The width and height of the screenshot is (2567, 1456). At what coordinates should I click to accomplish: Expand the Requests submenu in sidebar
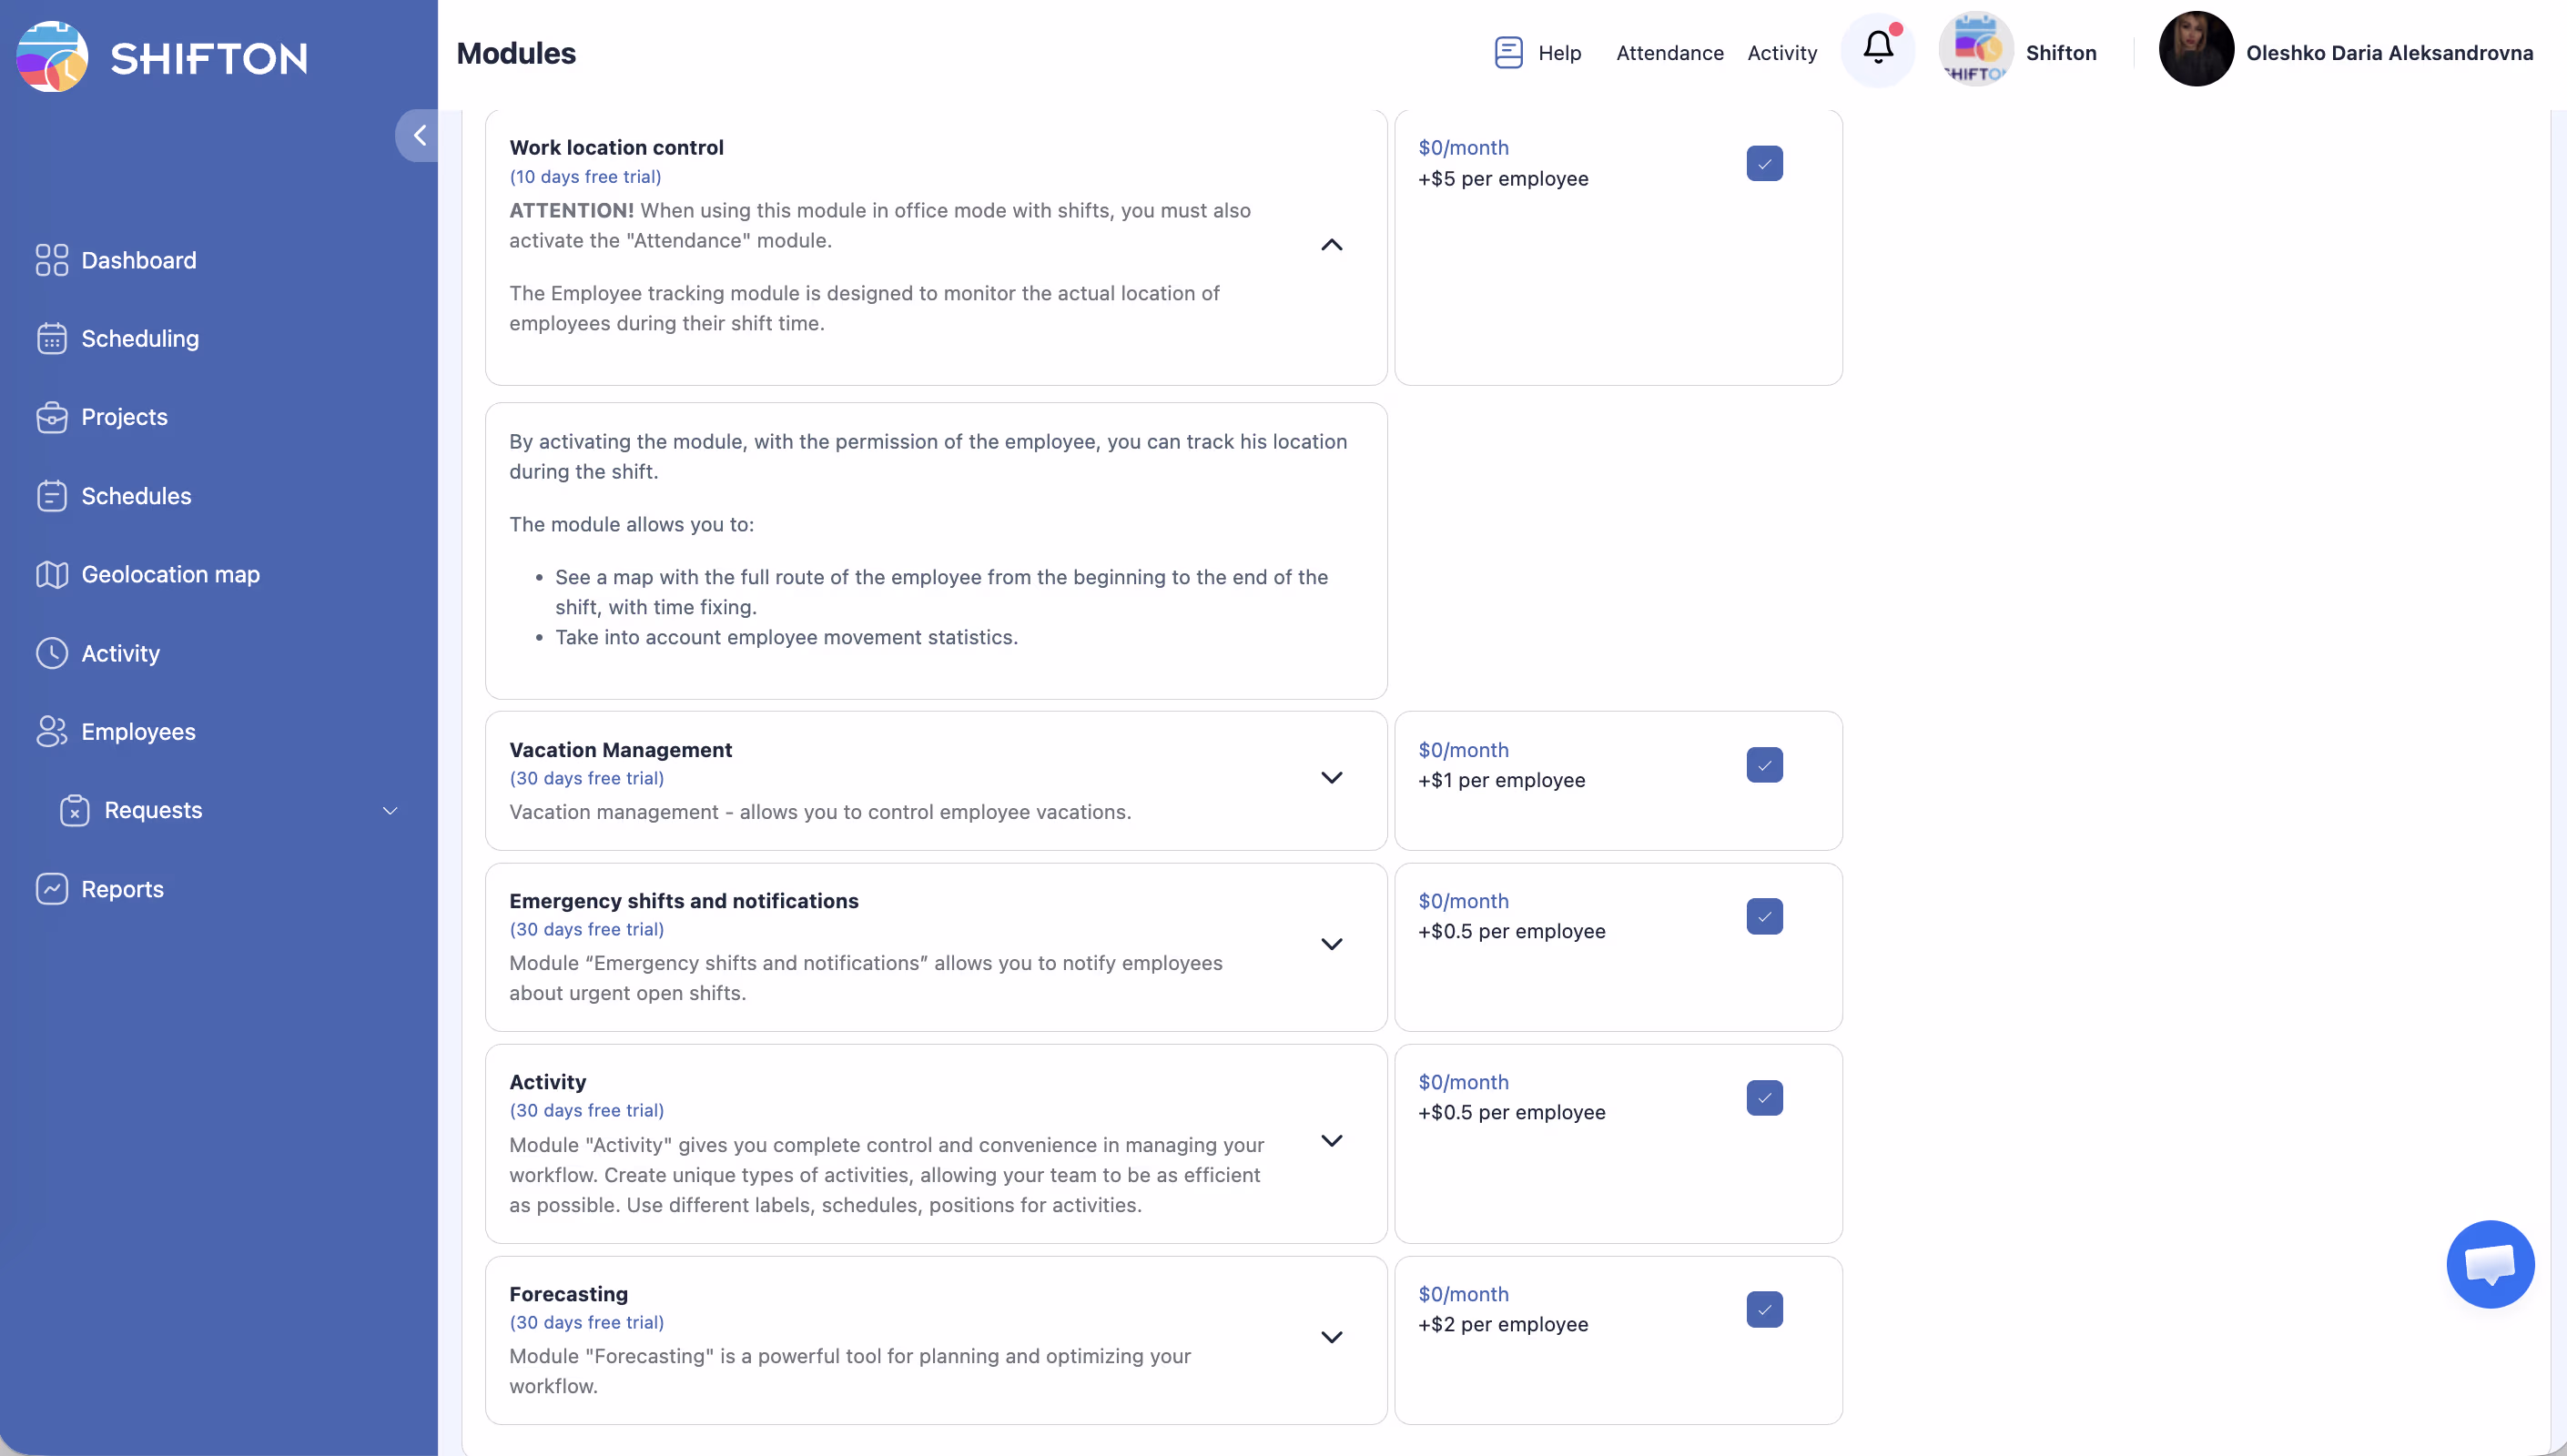click(390, 810)
